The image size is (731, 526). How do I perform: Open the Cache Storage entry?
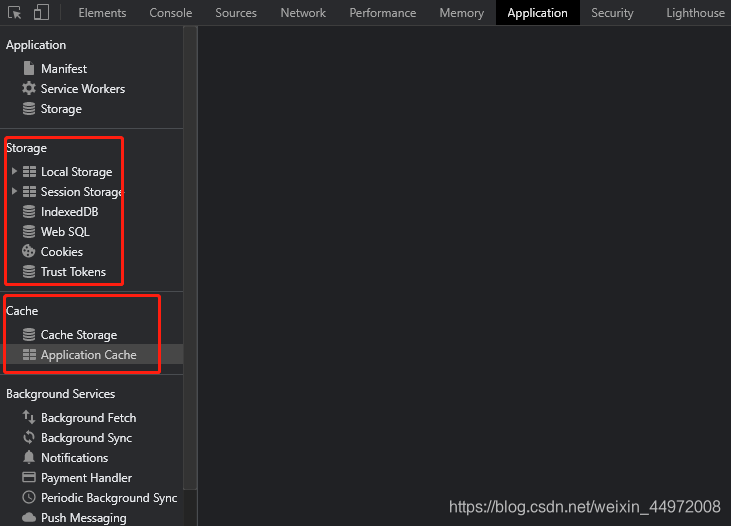click(79, 335)
